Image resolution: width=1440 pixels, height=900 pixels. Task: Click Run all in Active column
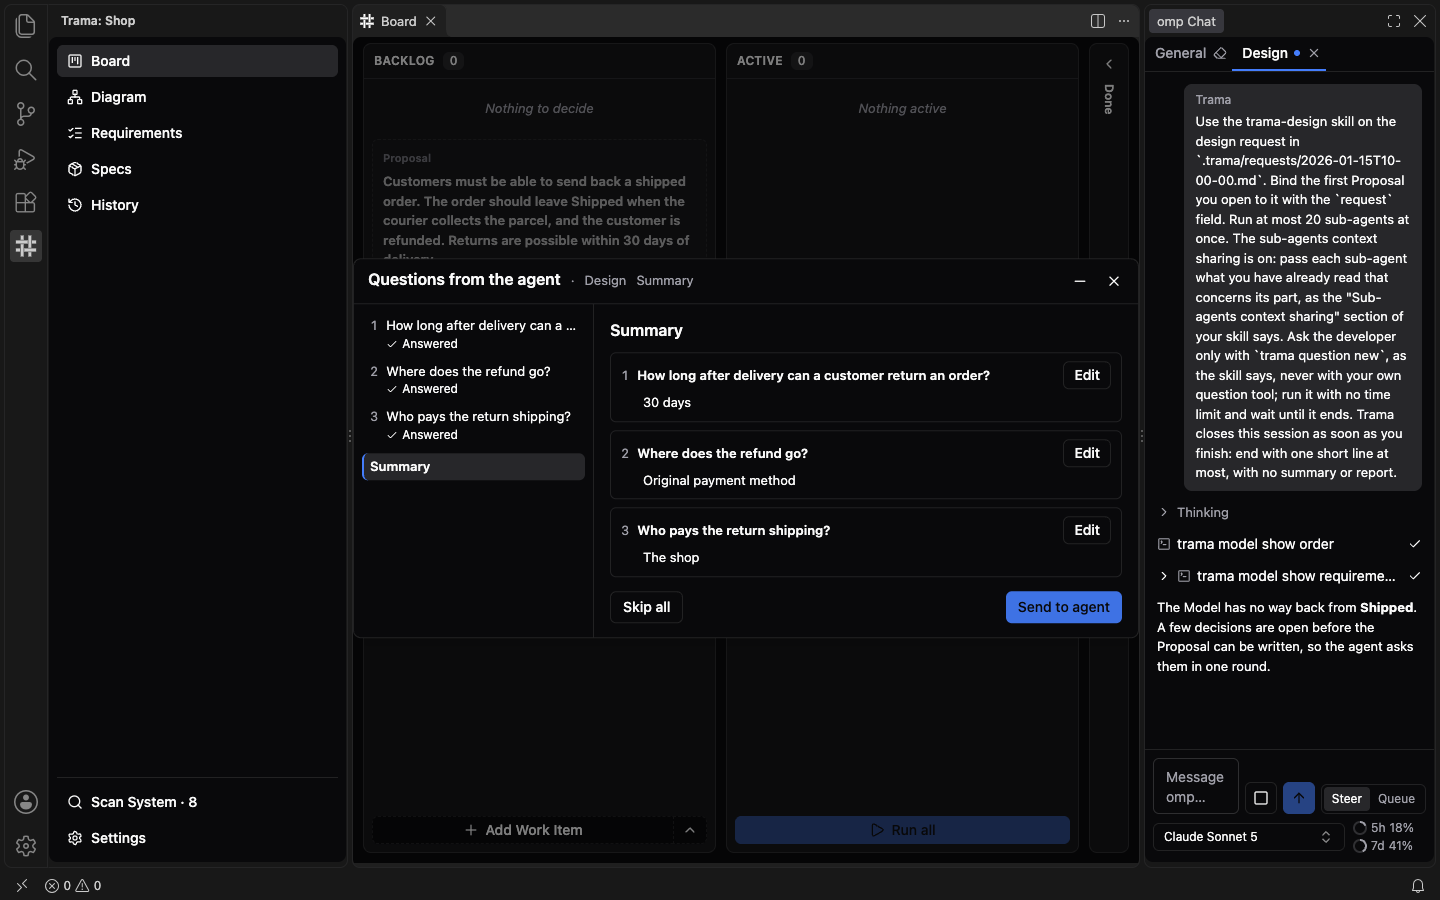902,830
